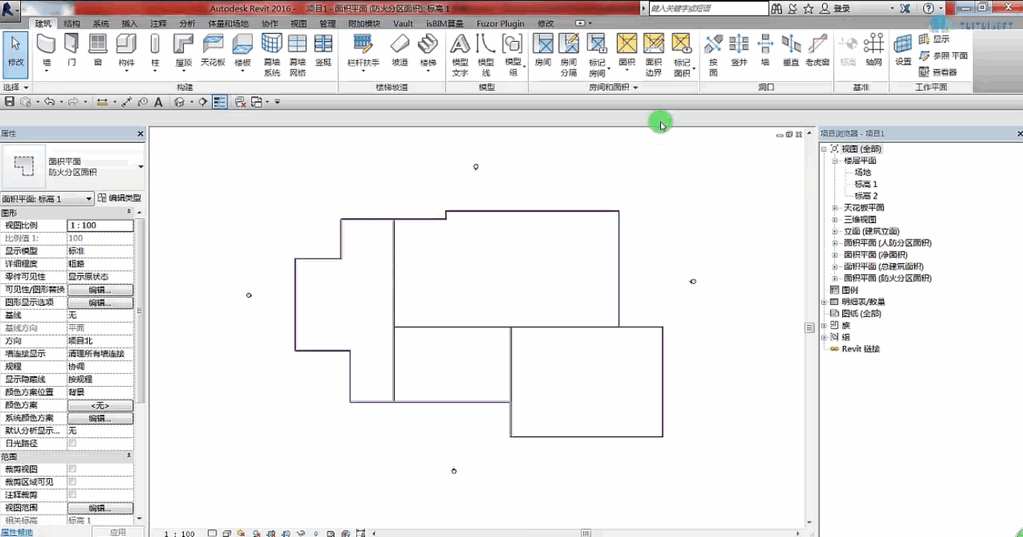Select the 面积边界 area boundary tool
1023x537 pixels.
coord(654,55)
